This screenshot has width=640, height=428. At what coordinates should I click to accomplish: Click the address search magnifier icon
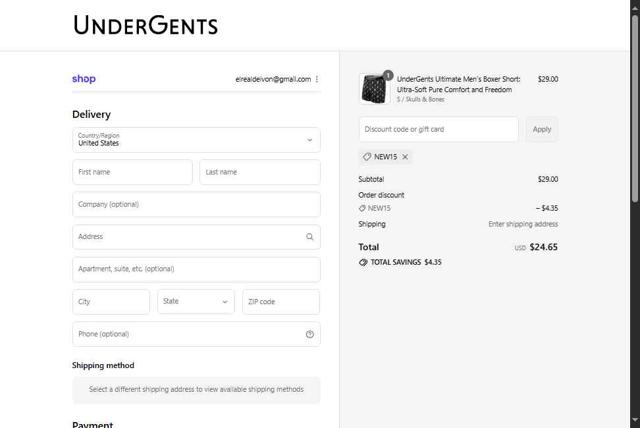[310, 237]
